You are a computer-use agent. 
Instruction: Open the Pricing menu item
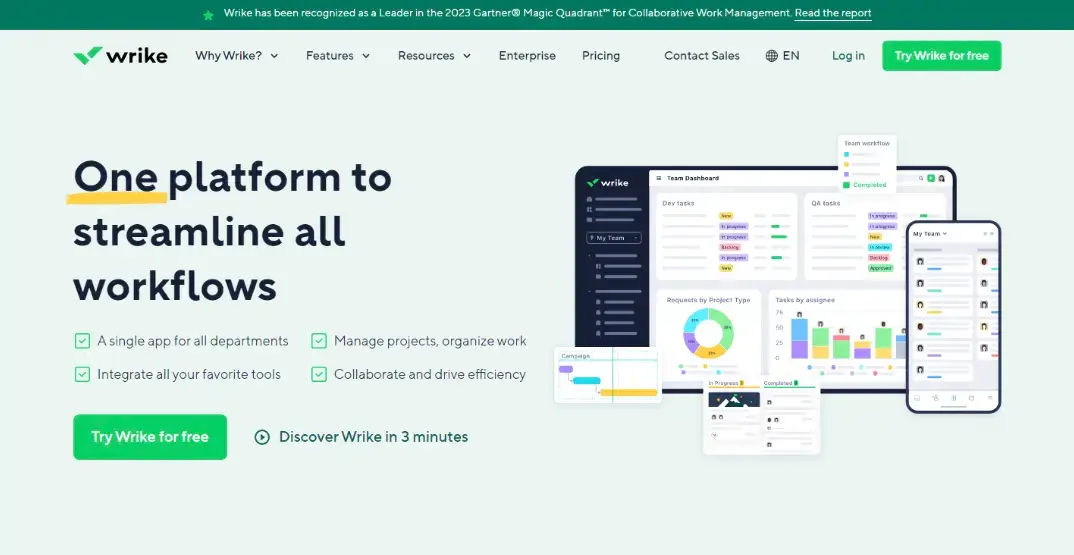pos(601,56)
